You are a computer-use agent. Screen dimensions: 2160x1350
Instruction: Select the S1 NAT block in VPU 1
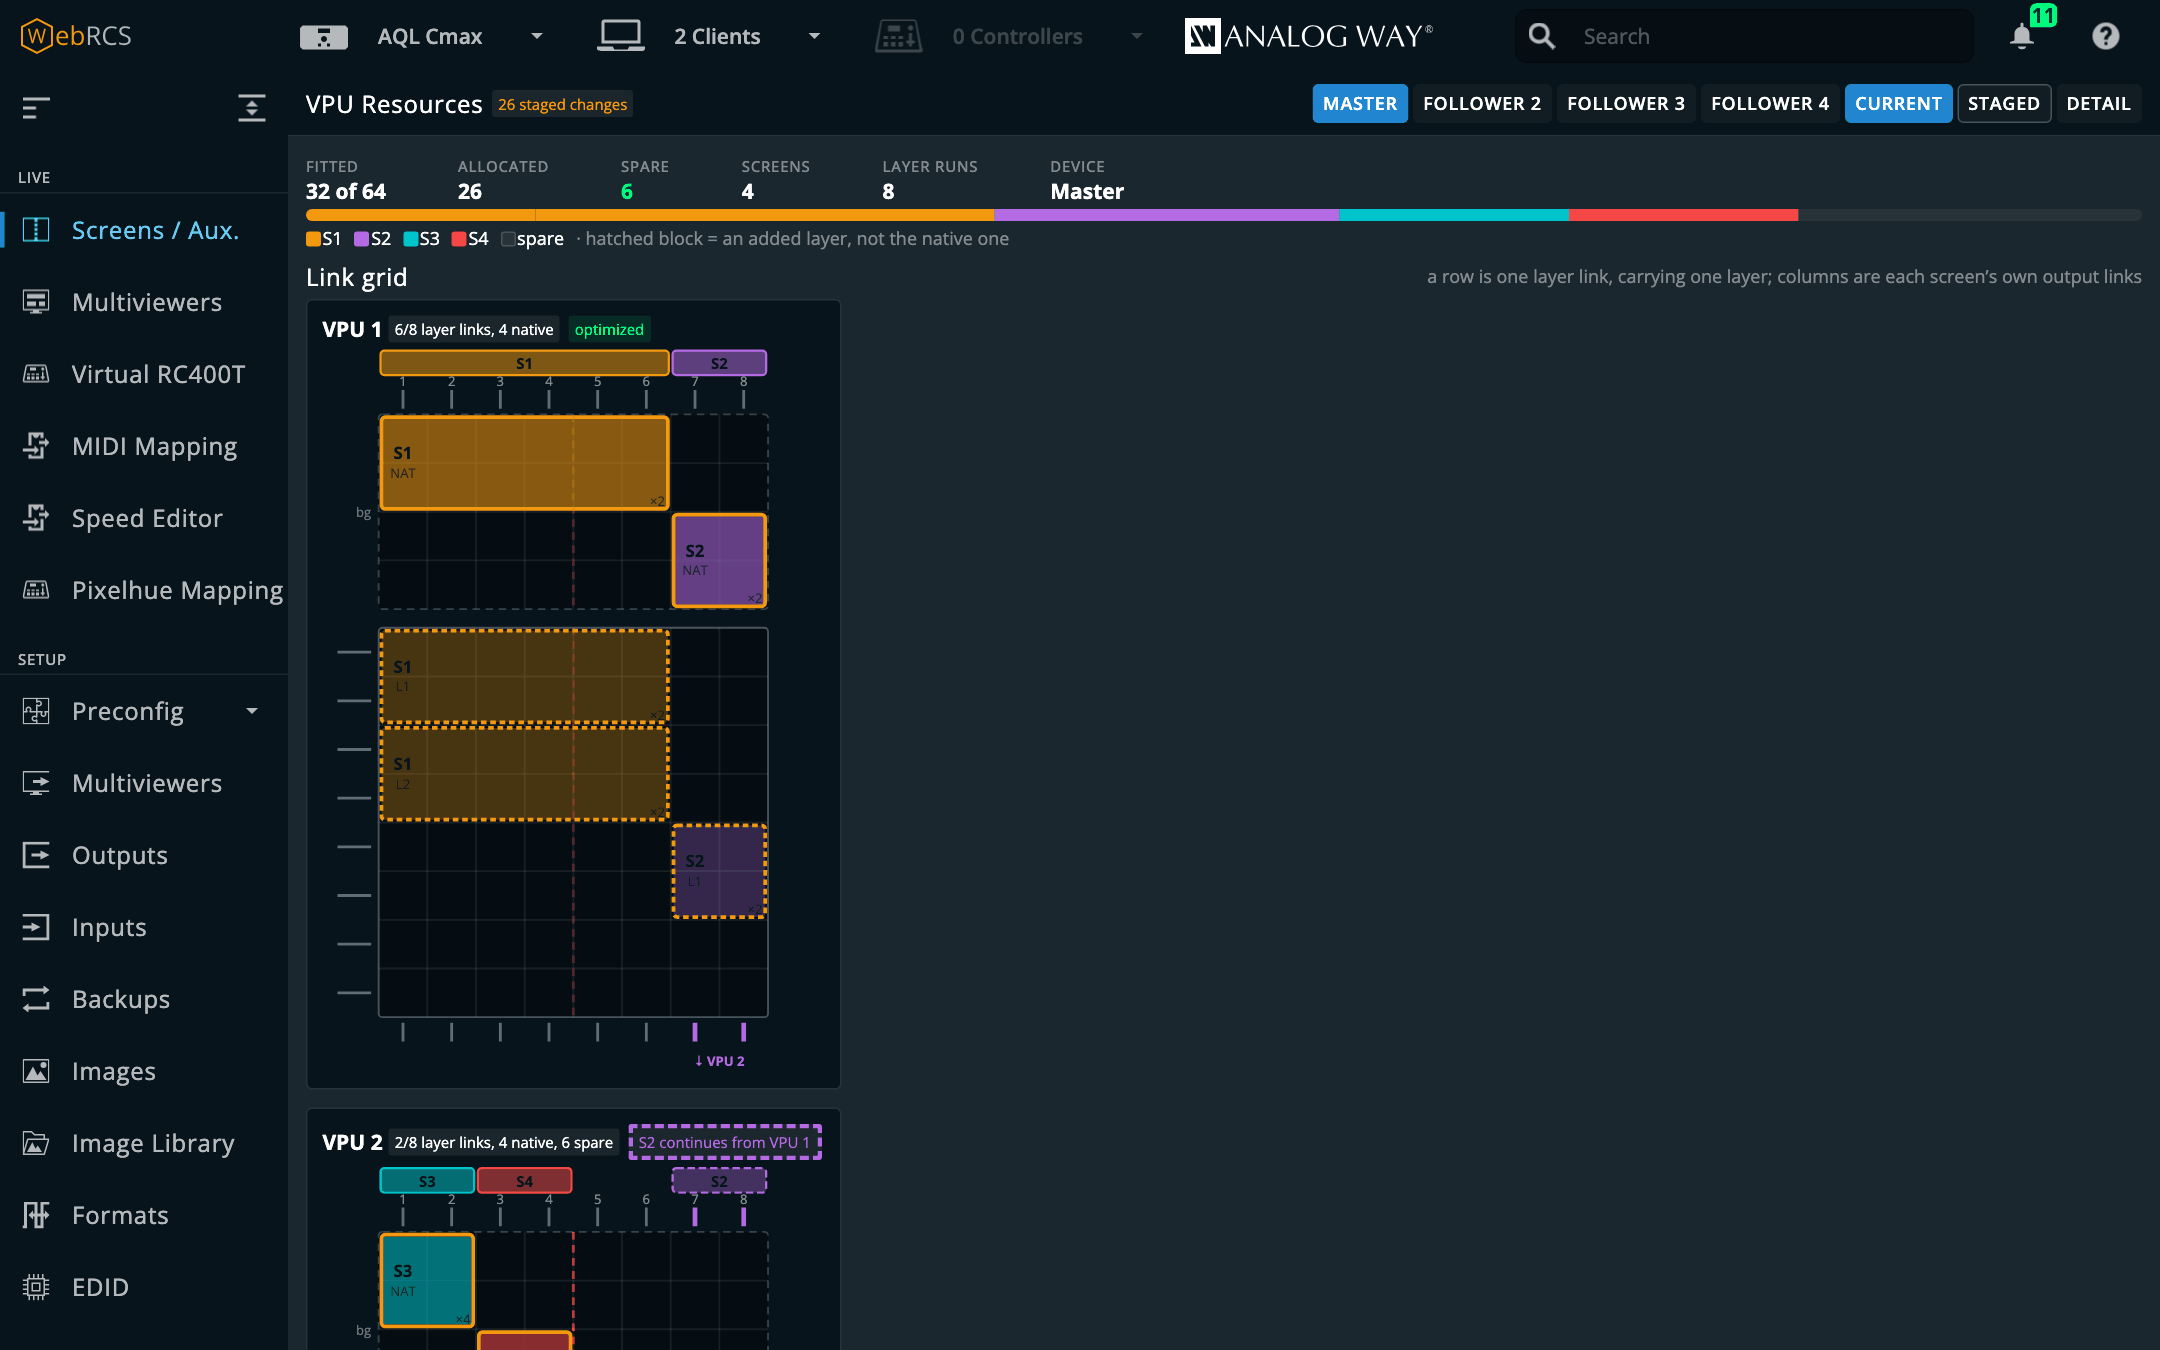tap(524, 463)
